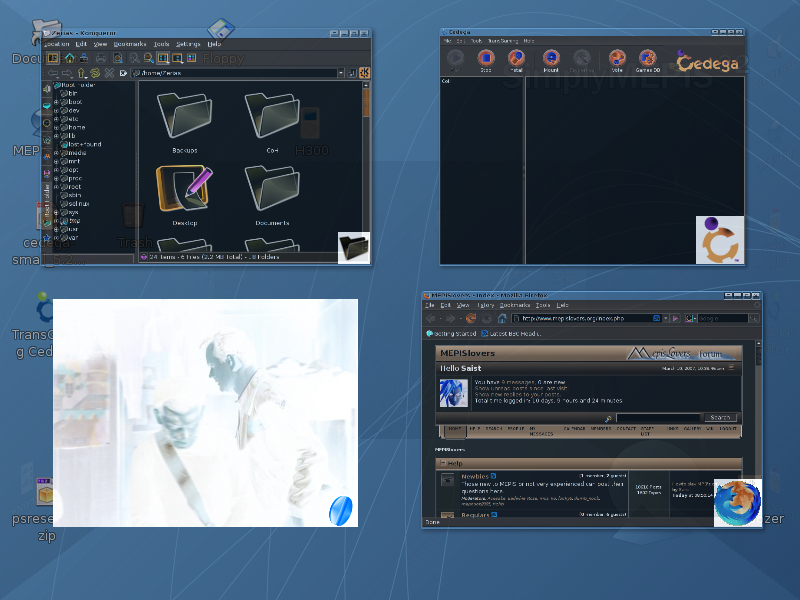Click the Getting Started bookmark in Firefox
The image size is (800, 600).
tap(451, 333)
